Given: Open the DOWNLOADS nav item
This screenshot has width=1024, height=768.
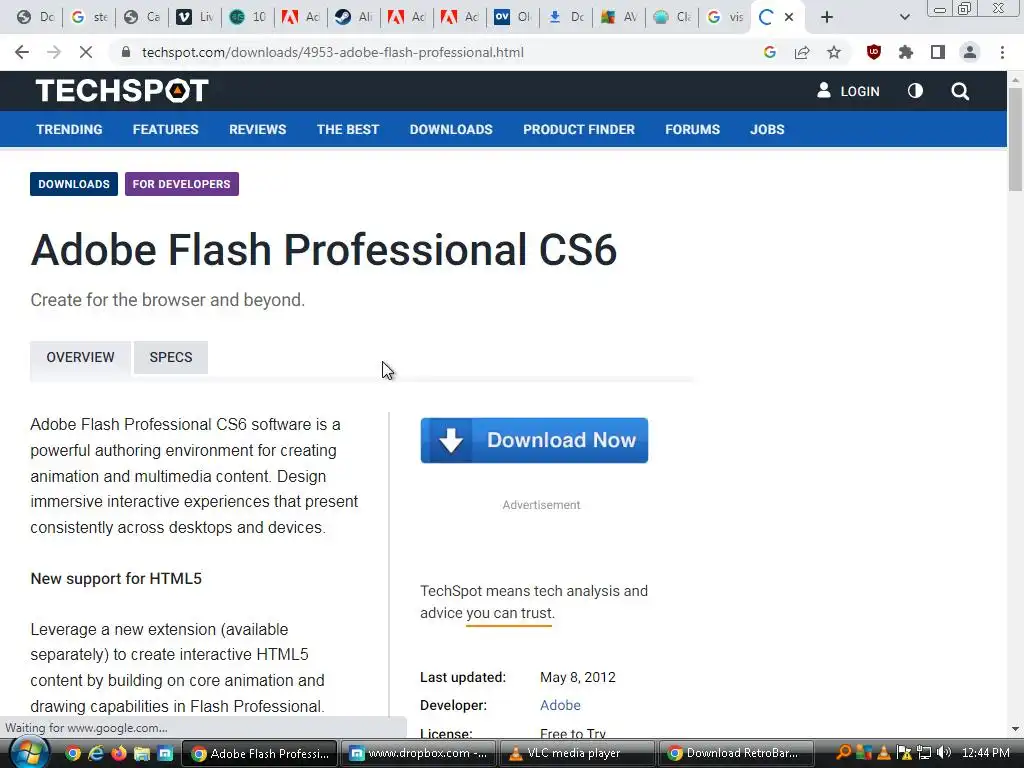Looking at the screenshot, I should point(451,129).
